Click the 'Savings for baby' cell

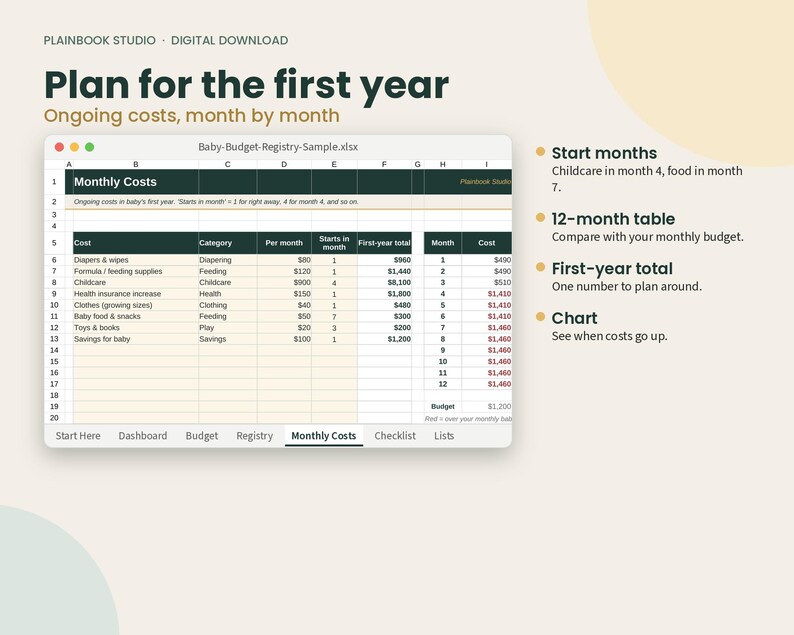pyautogui.click(x=136, y=339)
